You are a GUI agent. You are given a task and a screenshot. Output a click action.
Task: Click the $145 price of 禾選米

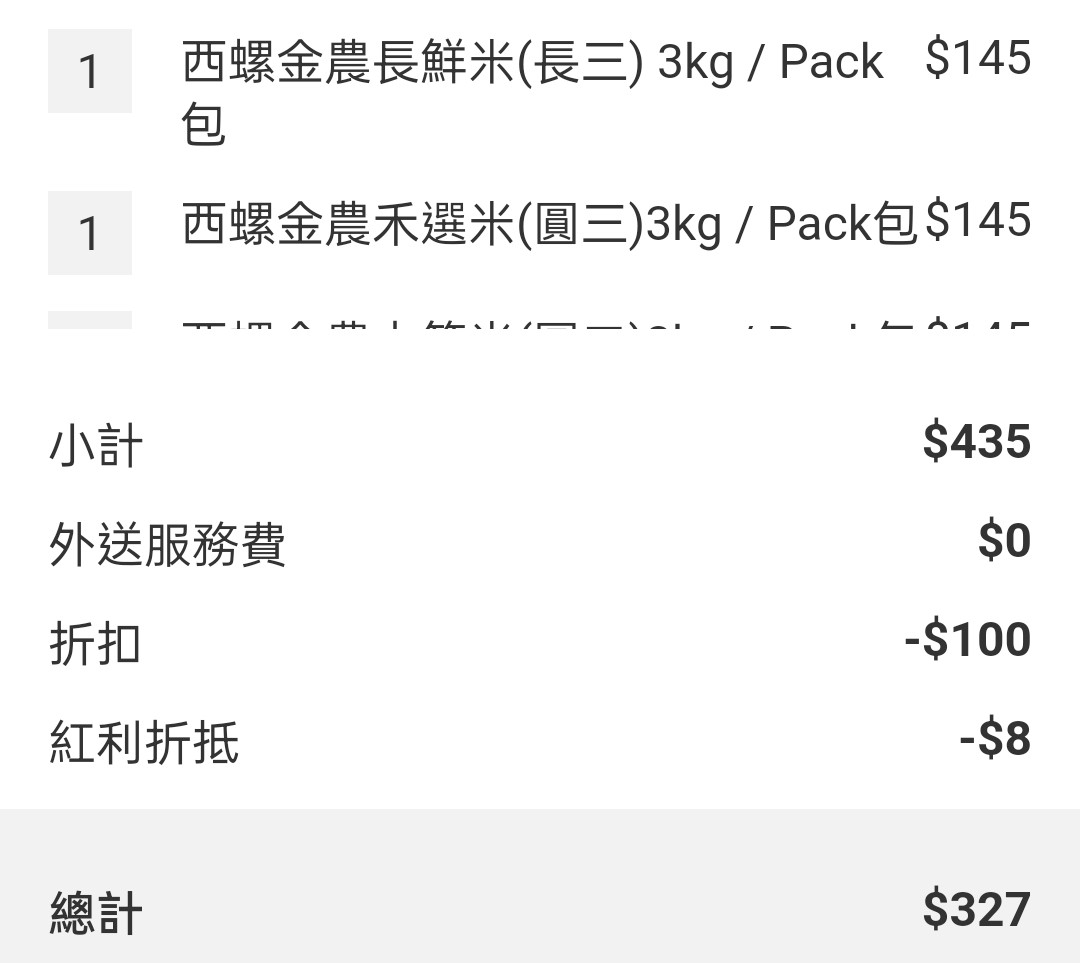point(977,220)
